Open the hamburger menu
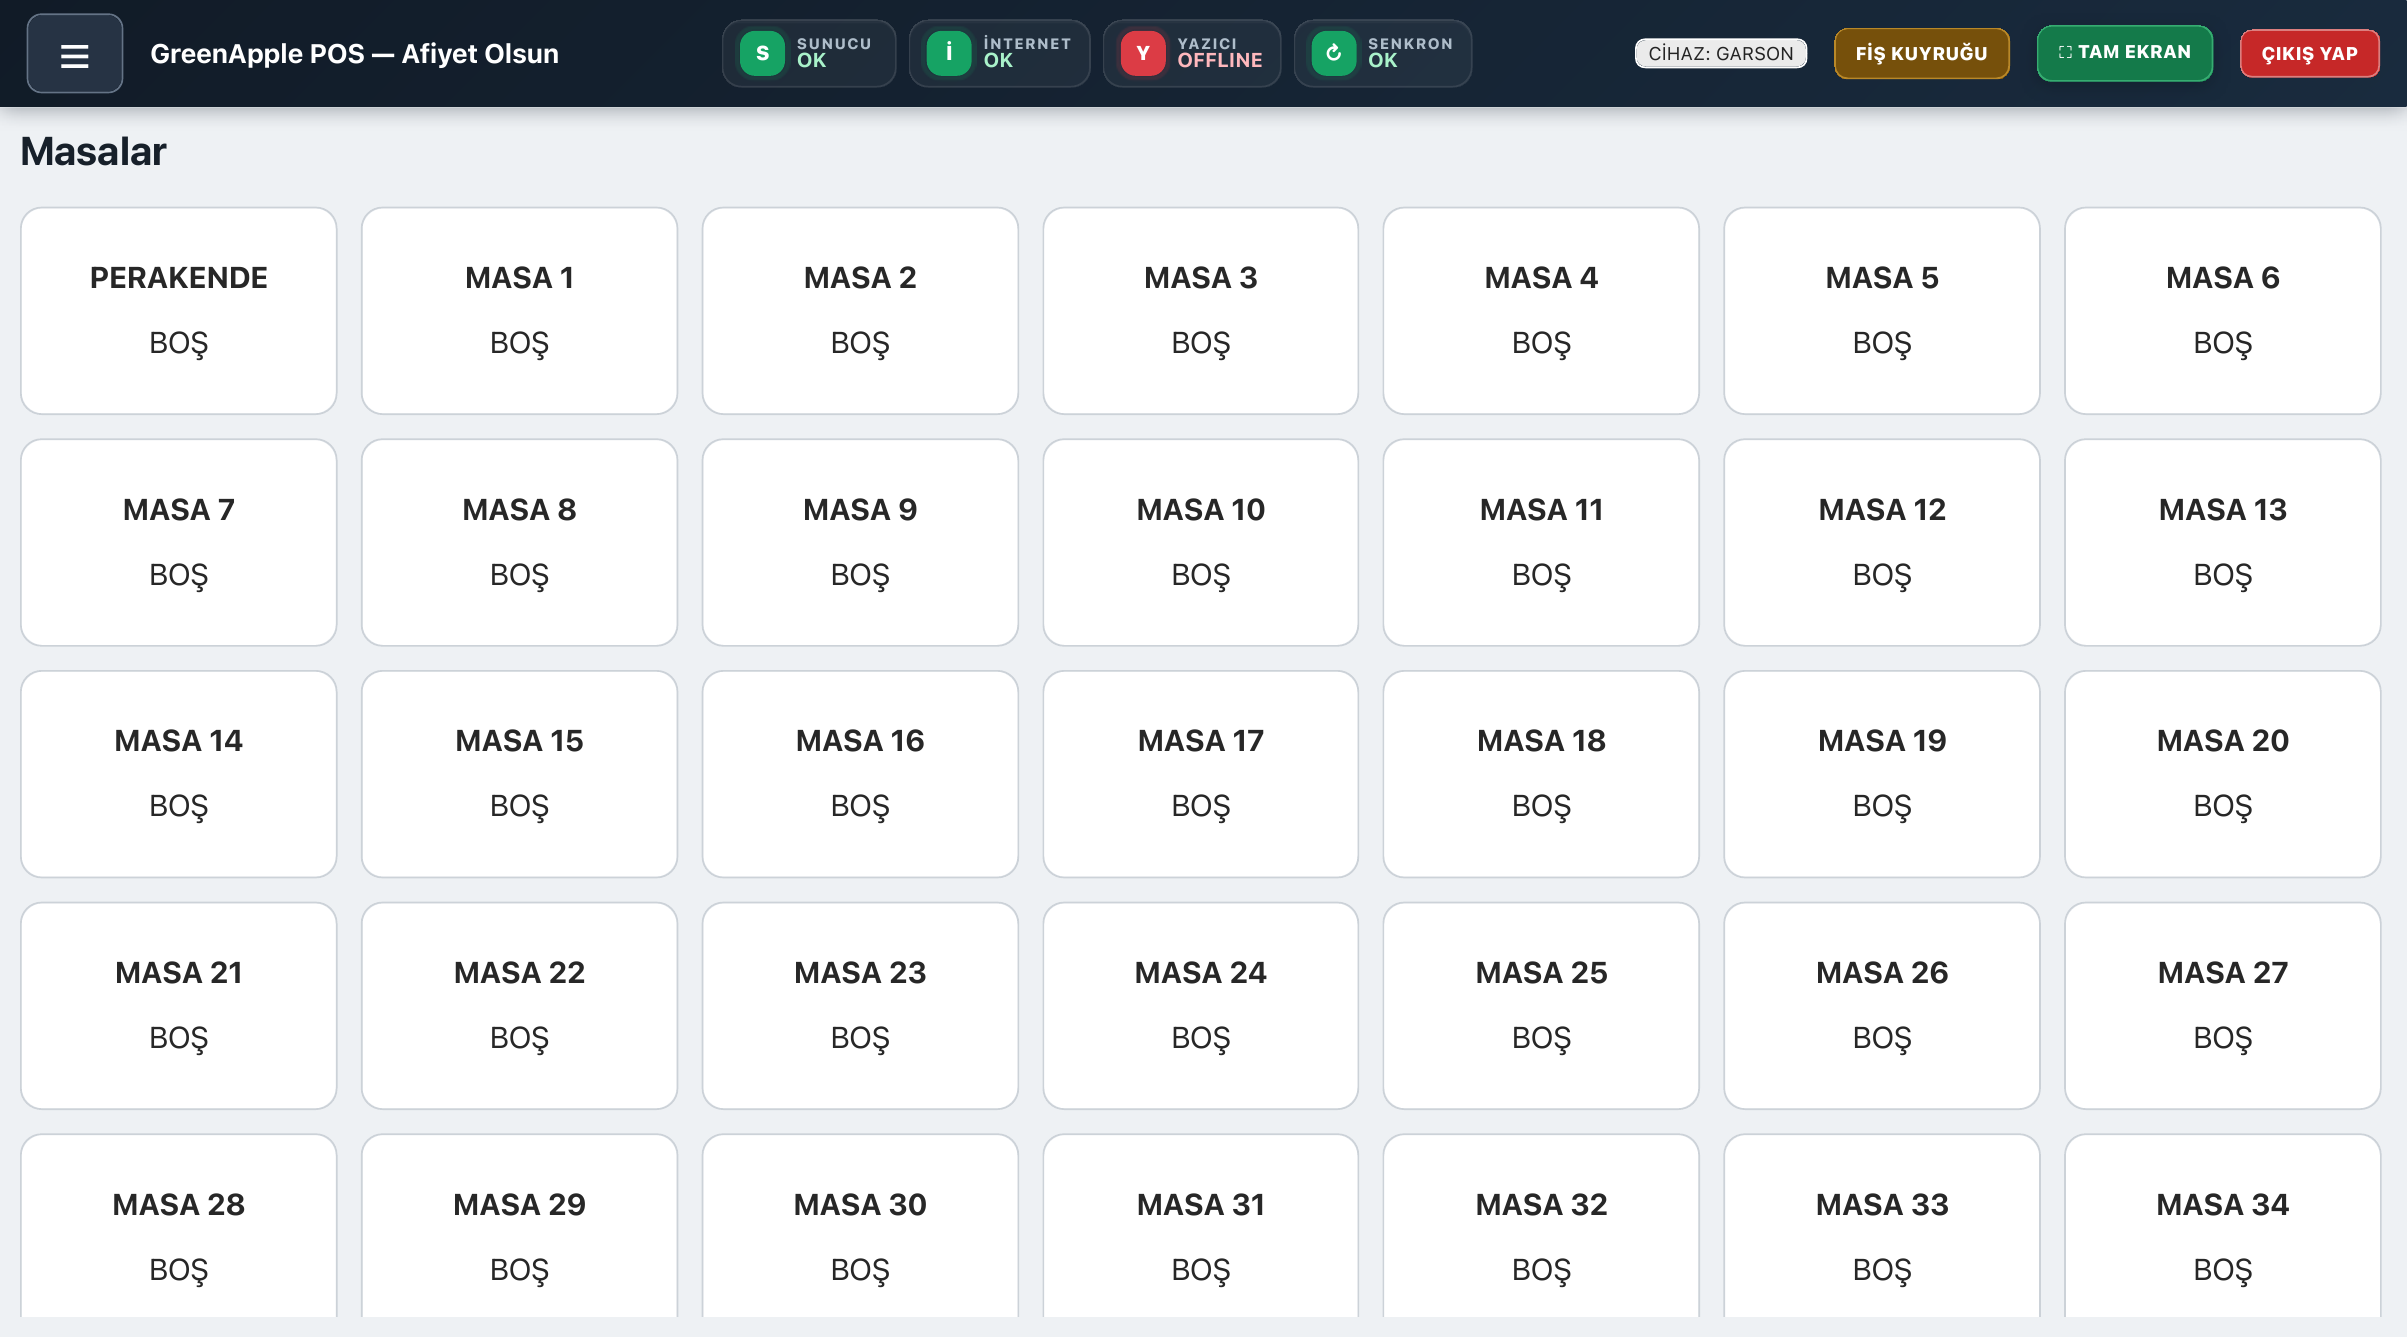Screen dimensions: 2407x1337 pos(75,54)
